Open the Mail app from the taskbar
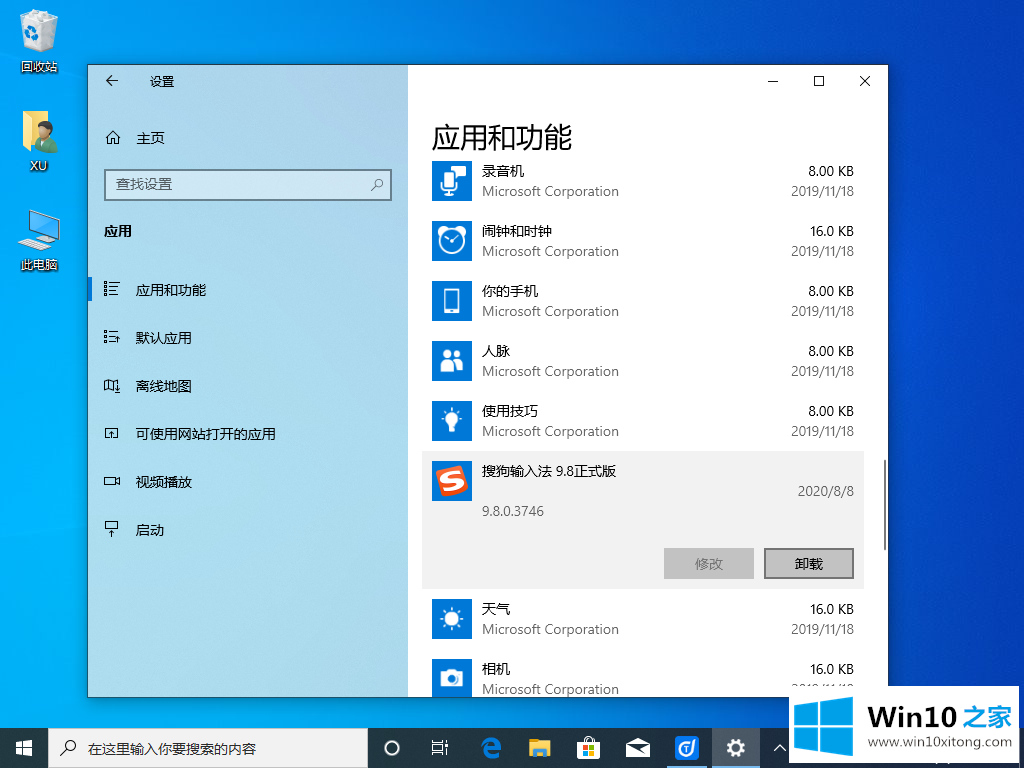This screenshot has height=768, width=1024. click(x=637, y=748)
